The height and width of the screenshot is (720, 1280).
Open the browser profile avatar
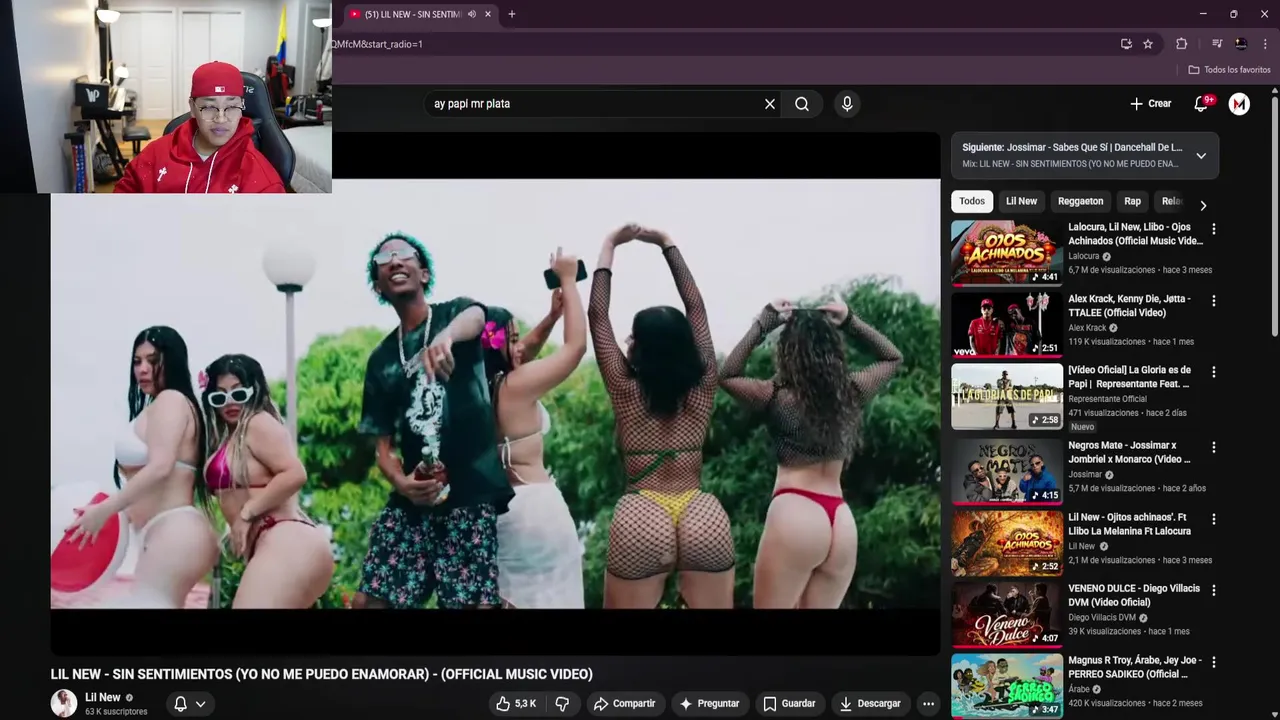tap(1241, 44)
